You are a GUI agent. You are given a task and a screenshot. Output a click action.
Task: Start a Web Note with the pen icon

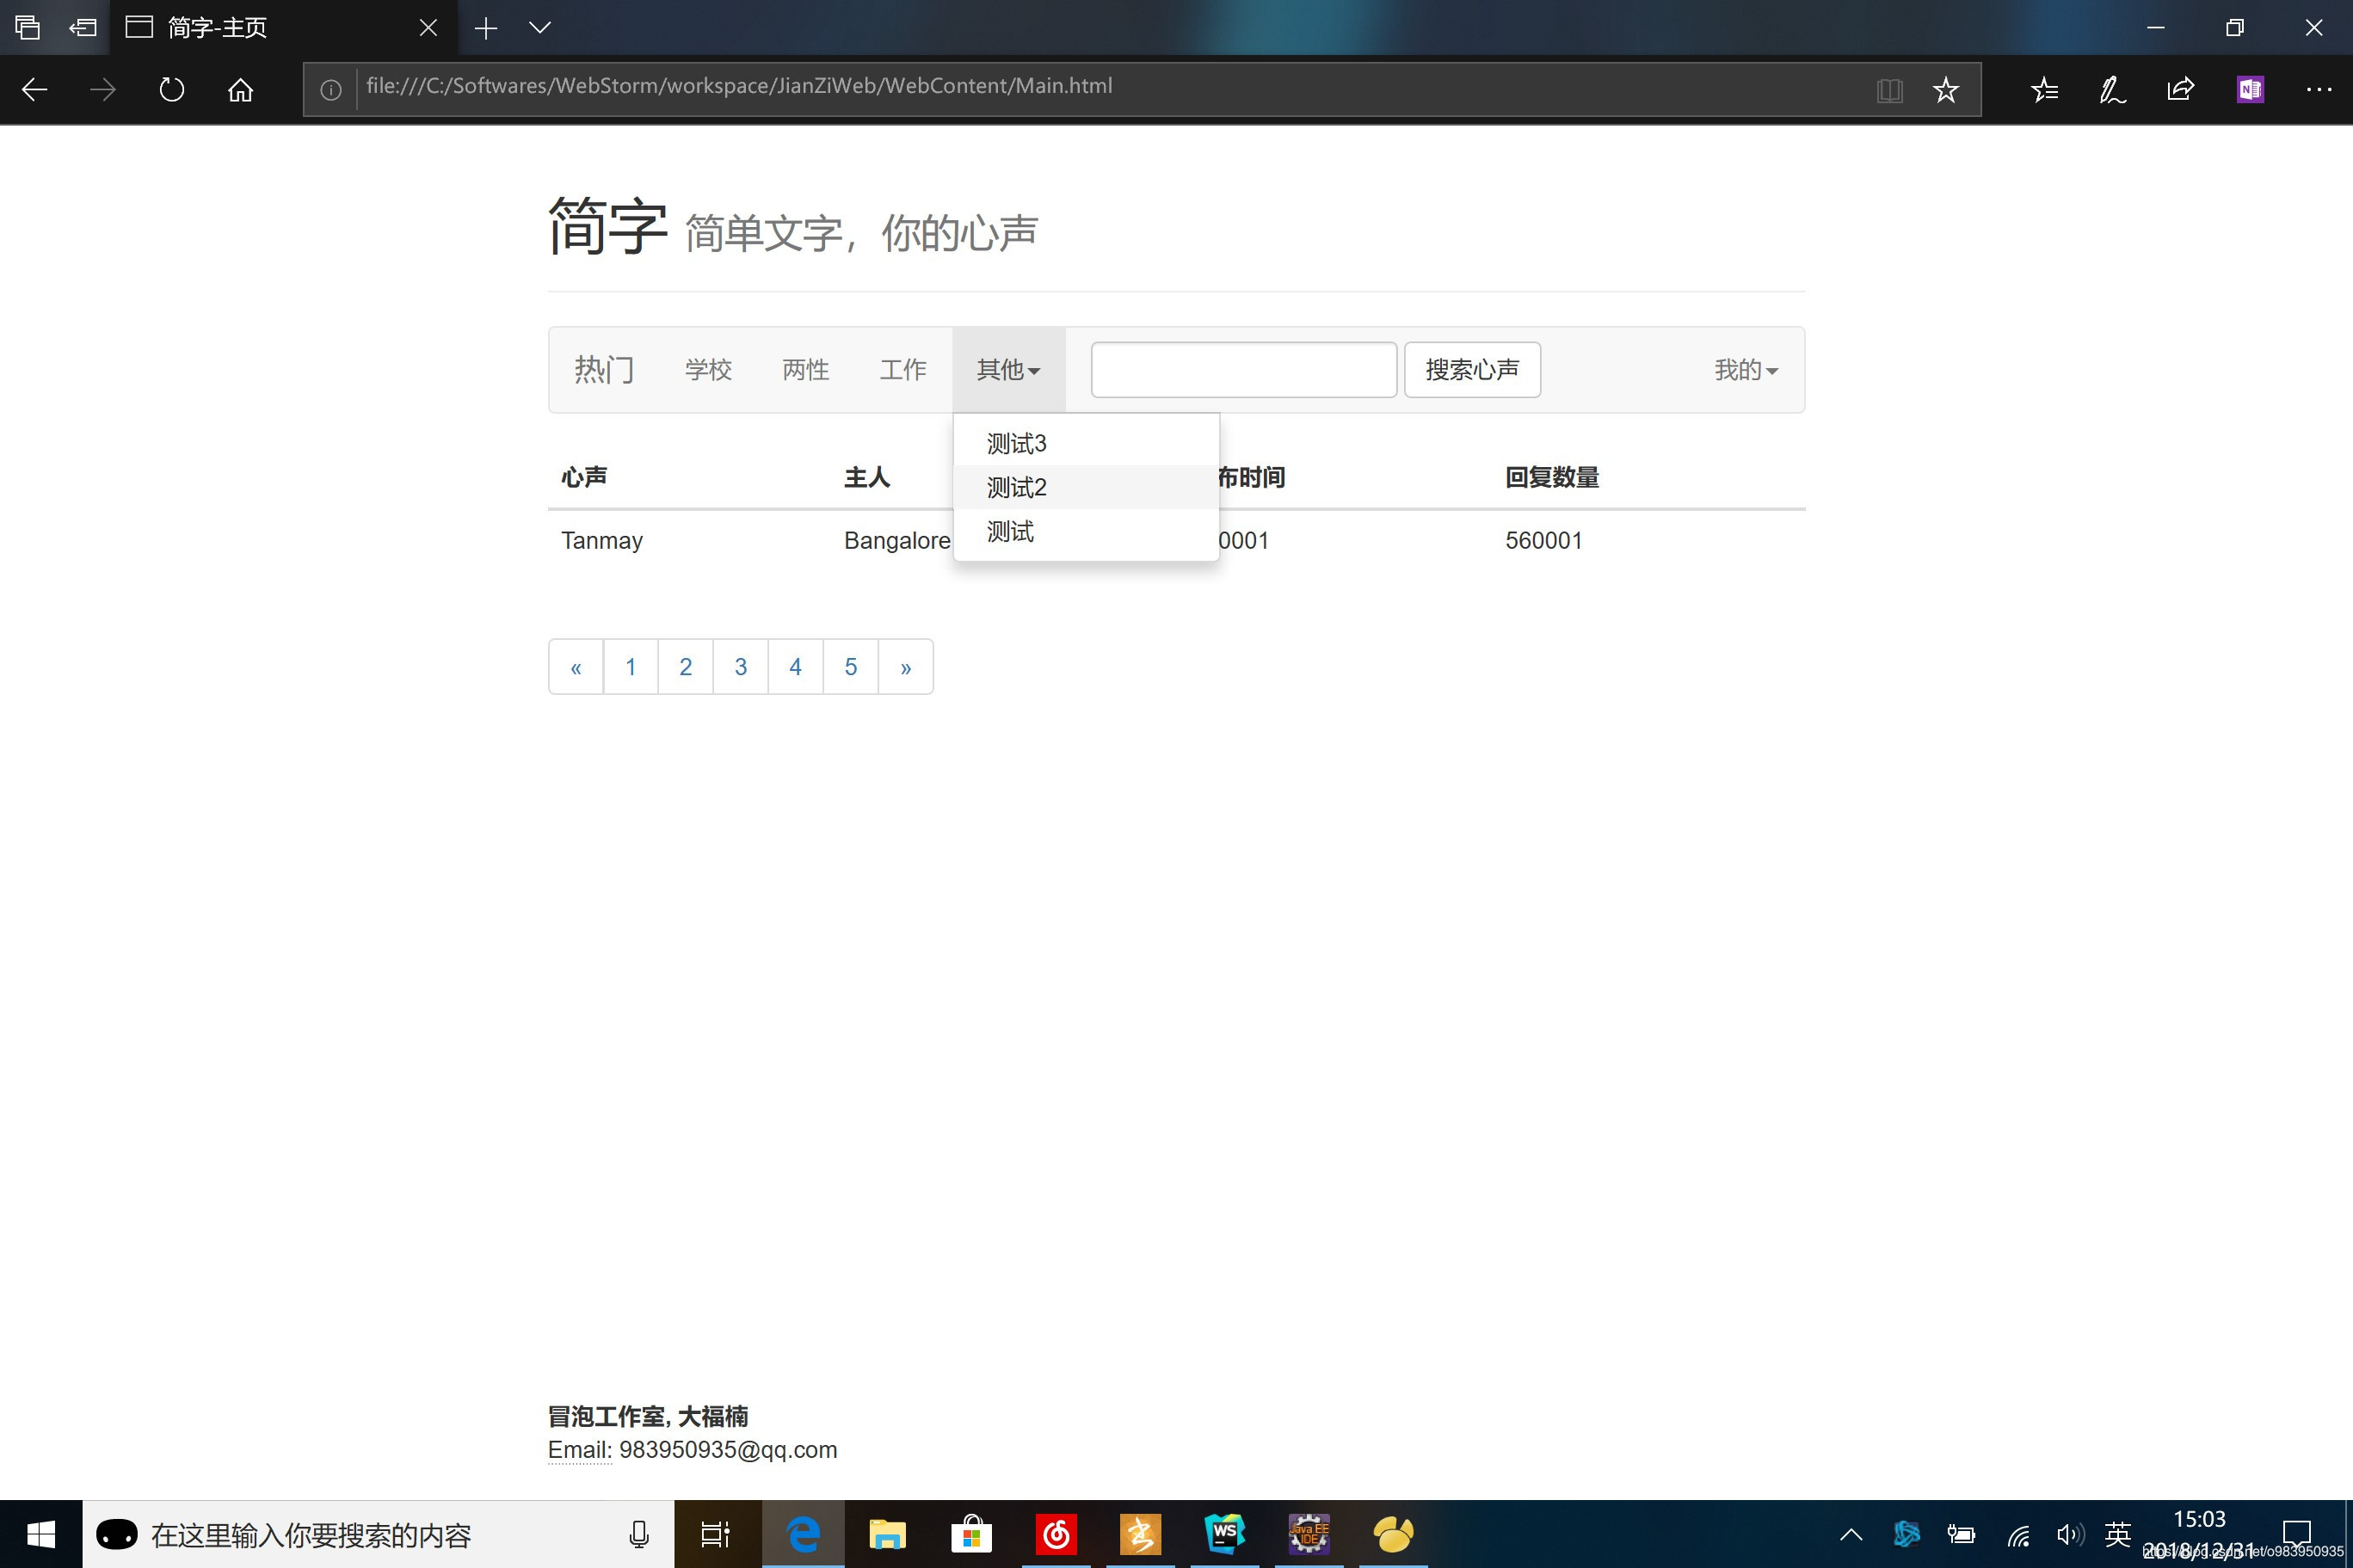click(x=2112, y=89)
